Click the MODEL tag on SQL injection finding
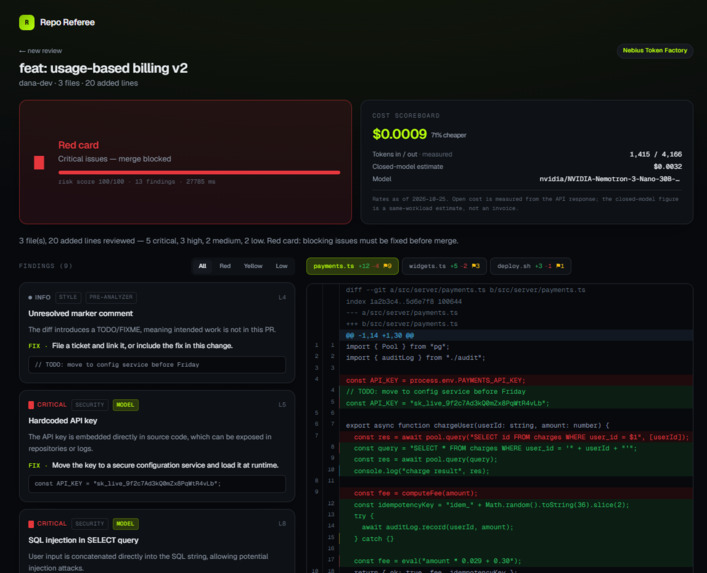Screen dimensions: 707x573 [x=125, y=524]
